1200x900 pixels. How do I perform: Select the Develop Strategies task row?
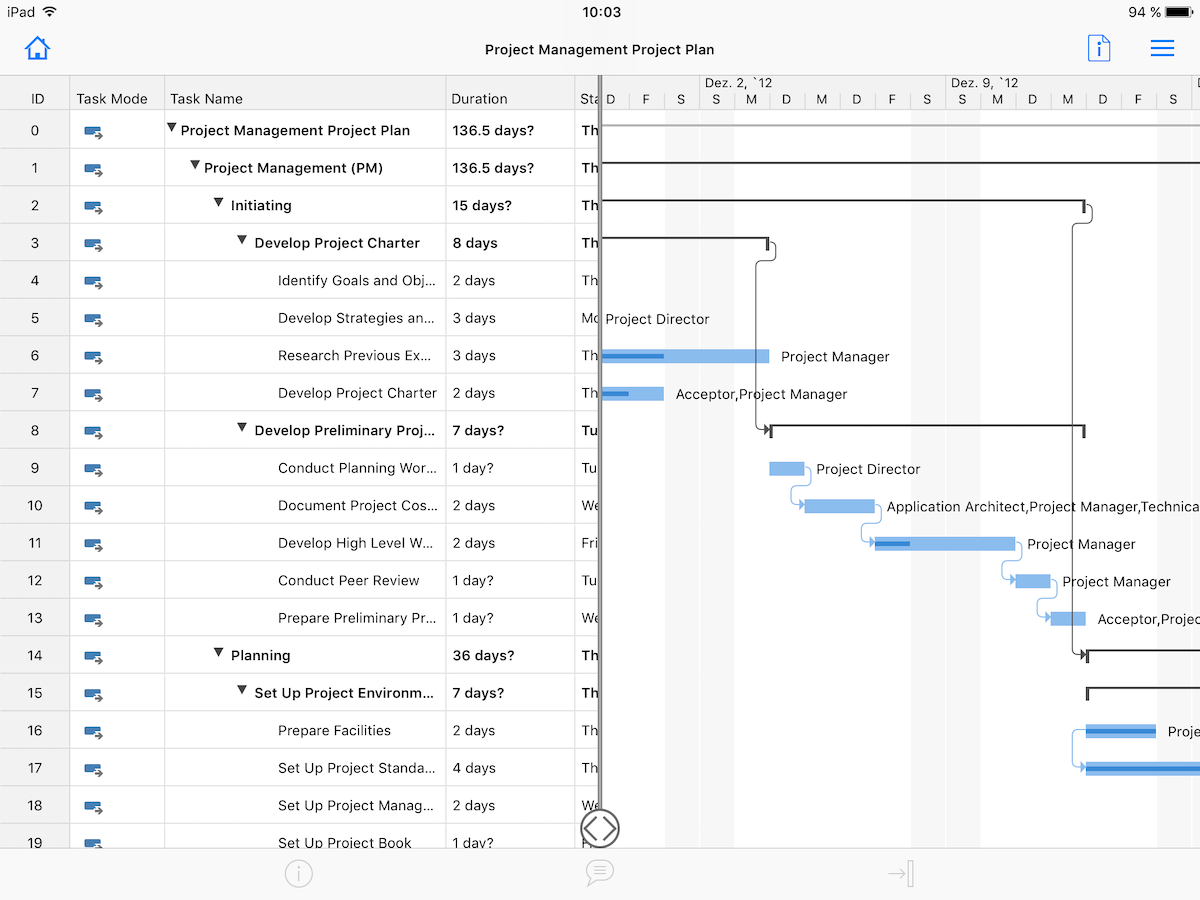point(355,318)
